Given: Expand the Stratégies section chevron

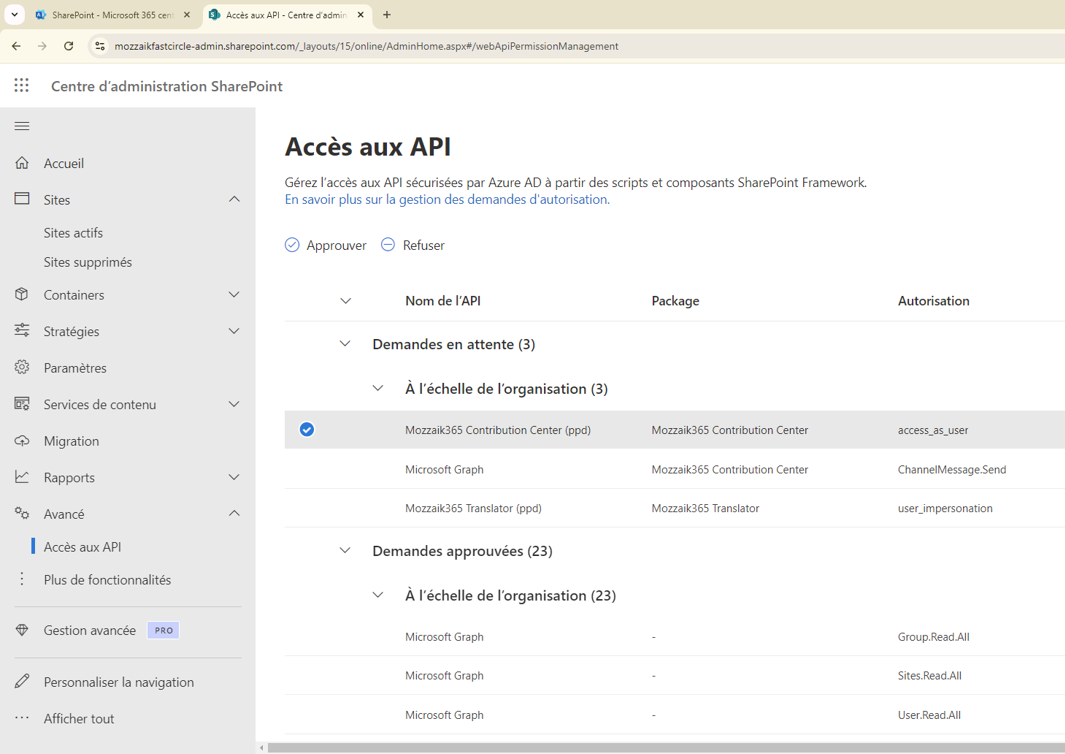Looking at the screenshot, I should pyautogui.click(x=234, y=331).
